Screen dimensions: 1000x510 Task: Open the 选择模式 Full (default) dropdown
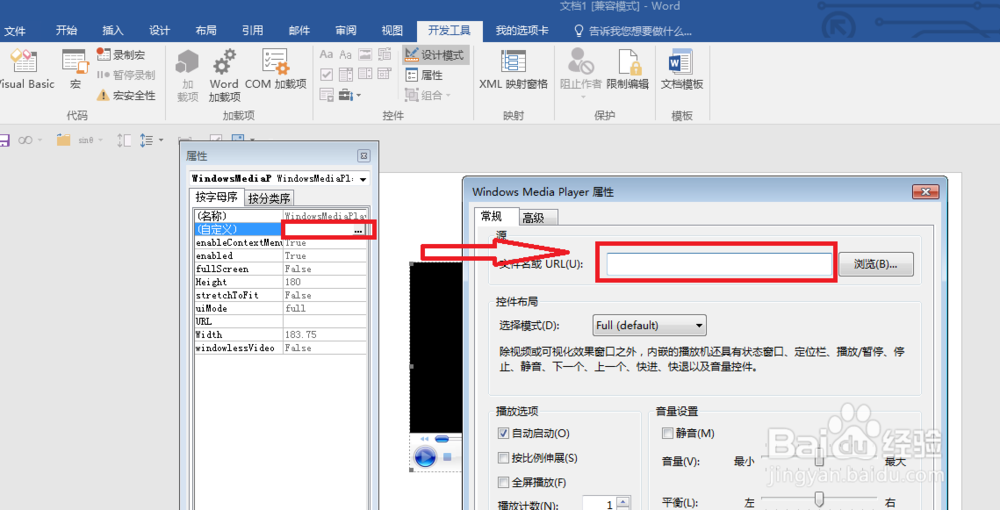(x=649, y=325)
